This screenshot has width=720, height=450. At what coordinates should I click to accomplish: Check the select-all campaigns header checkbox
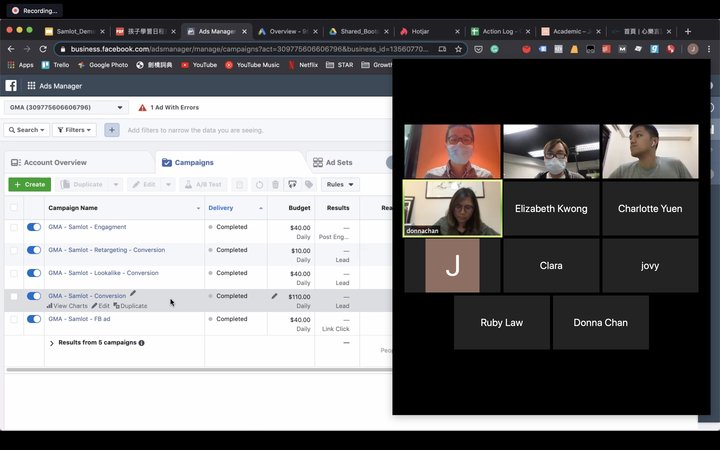(x=14, y=208)
